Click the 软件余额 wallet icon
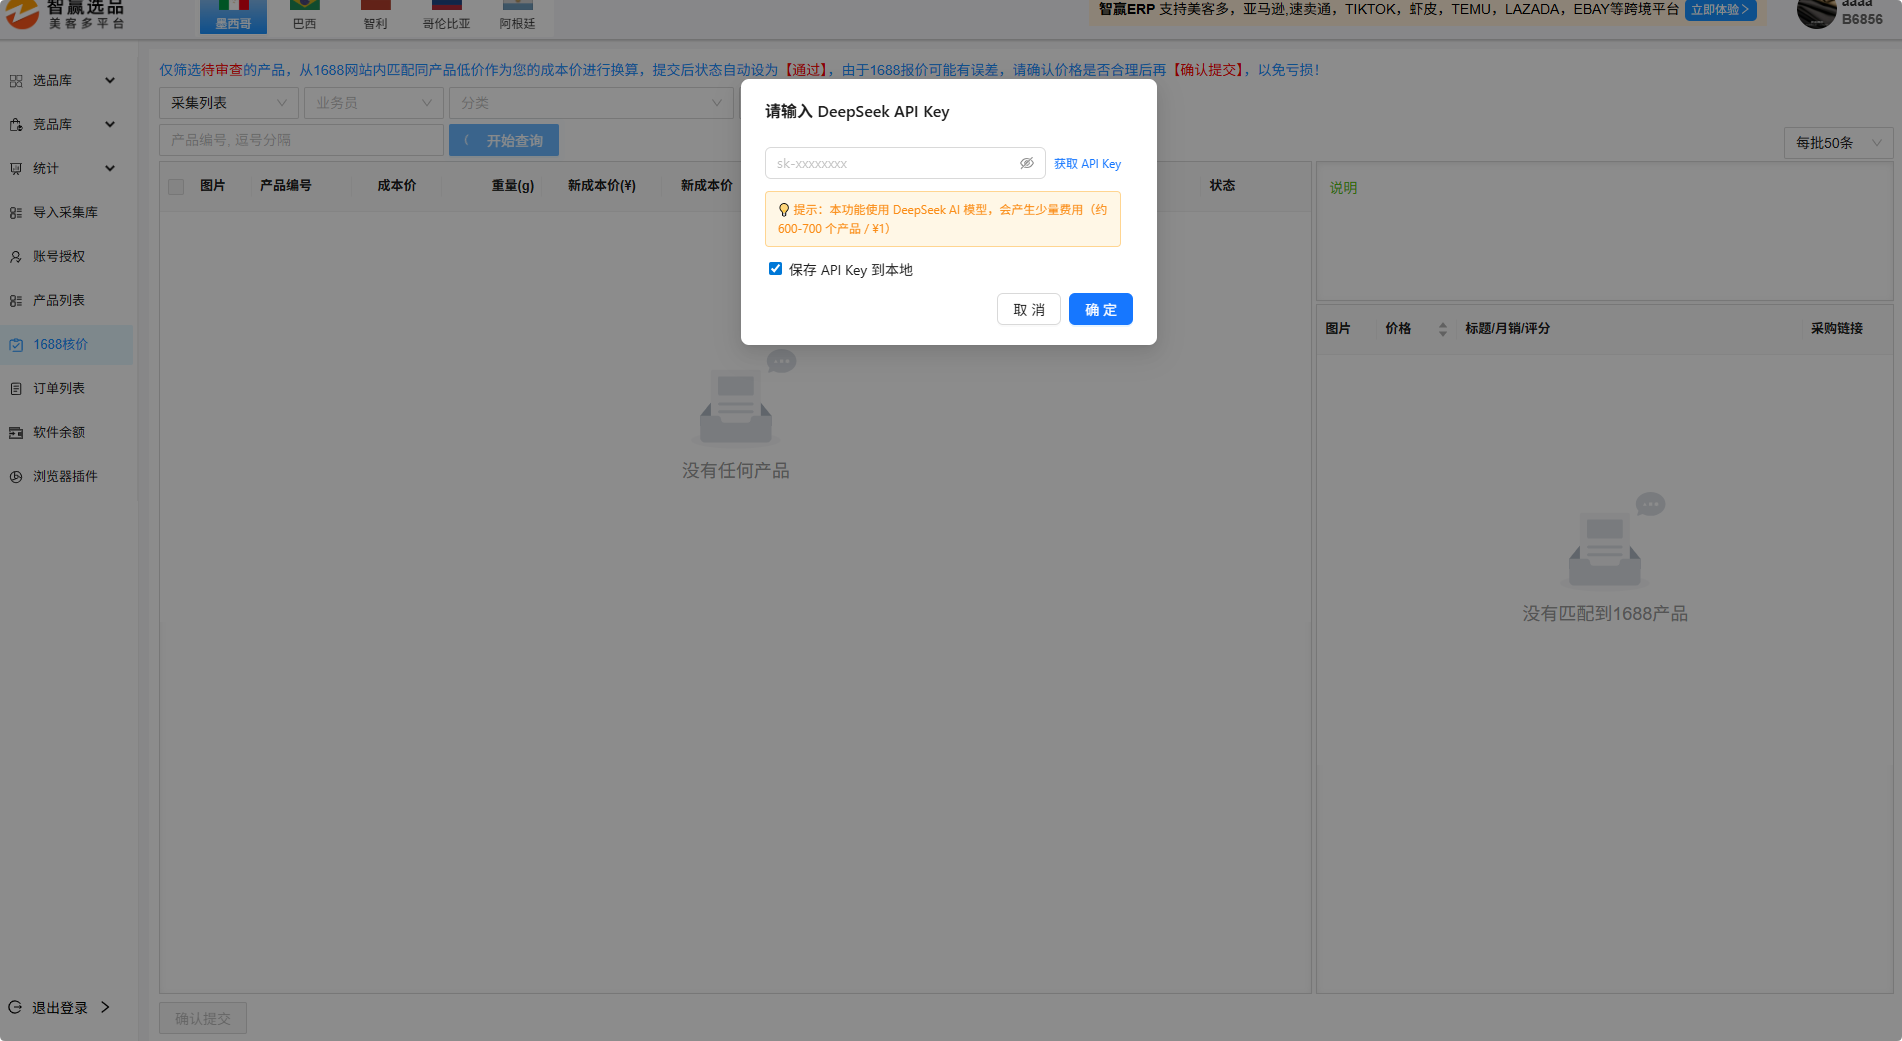 16,433
